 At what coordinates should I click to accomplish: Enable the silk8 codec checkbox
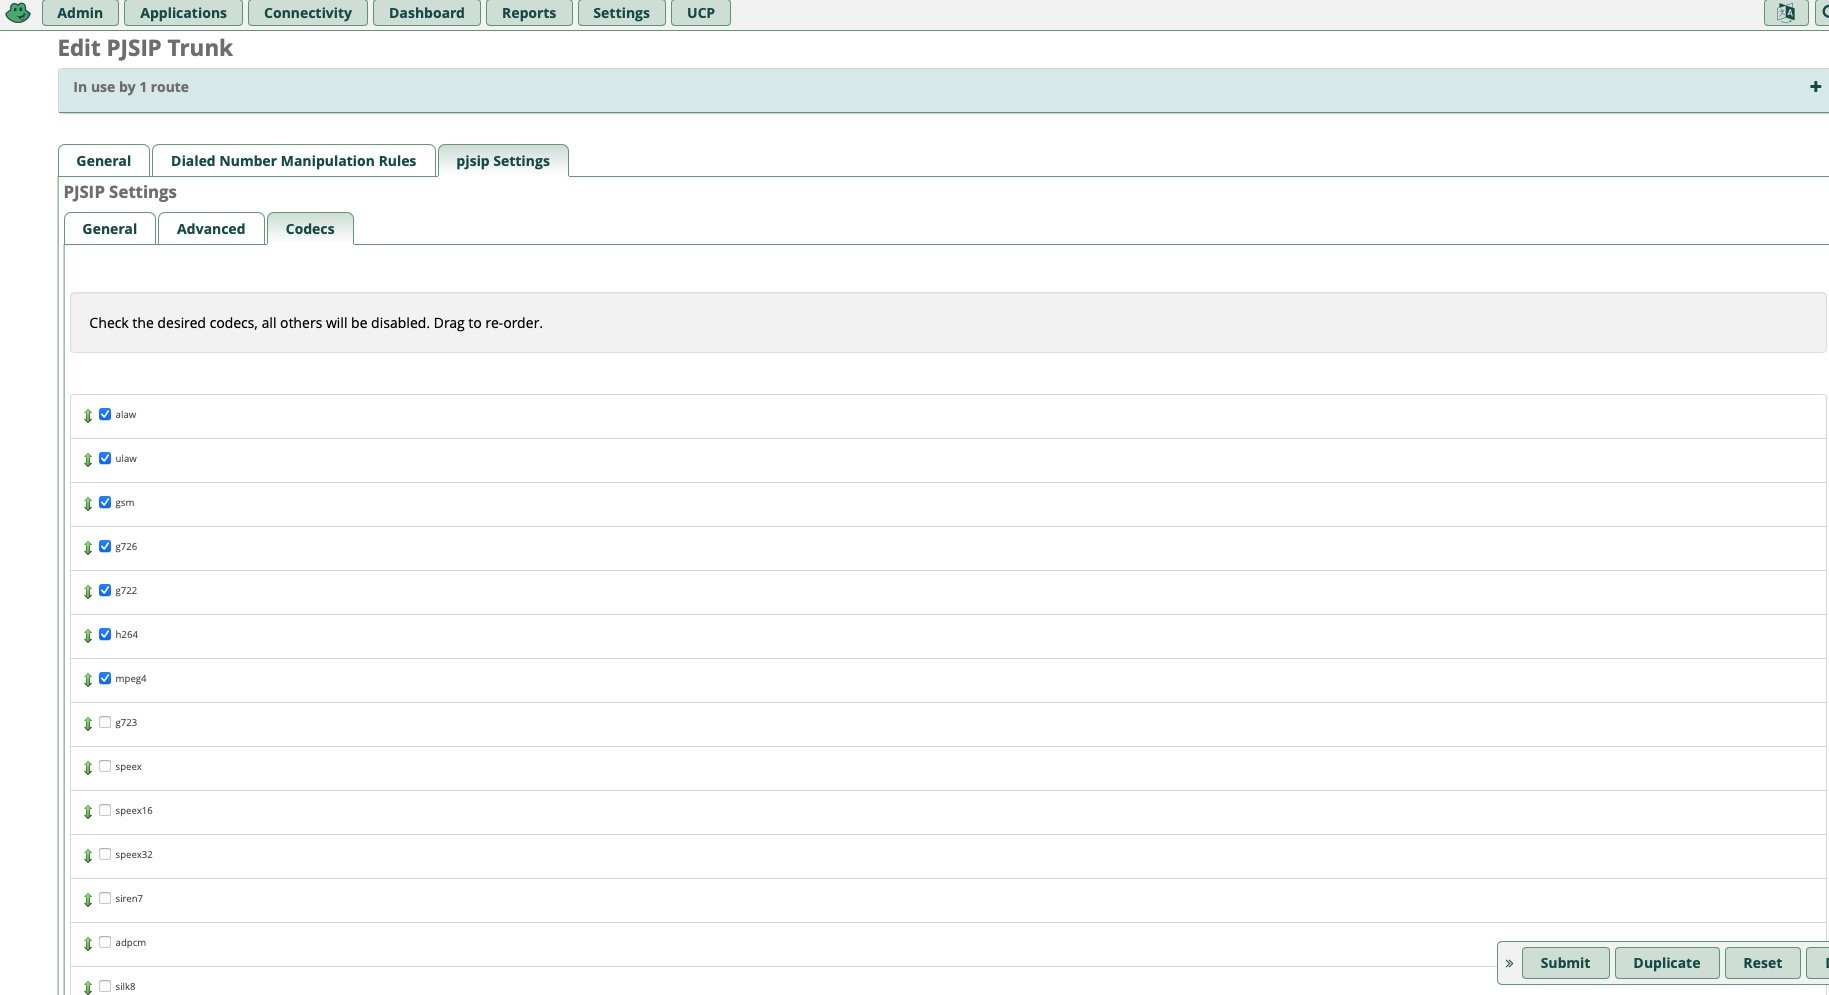pos(105,986)
